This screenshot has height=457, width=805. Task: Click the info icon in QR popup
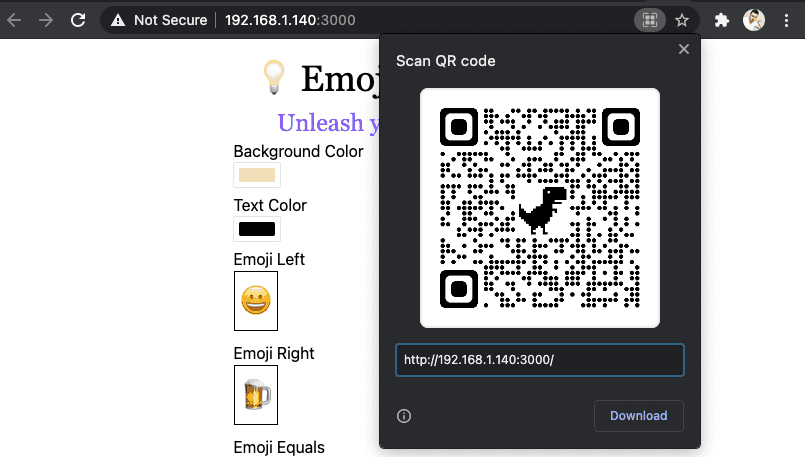click(404, 416)
